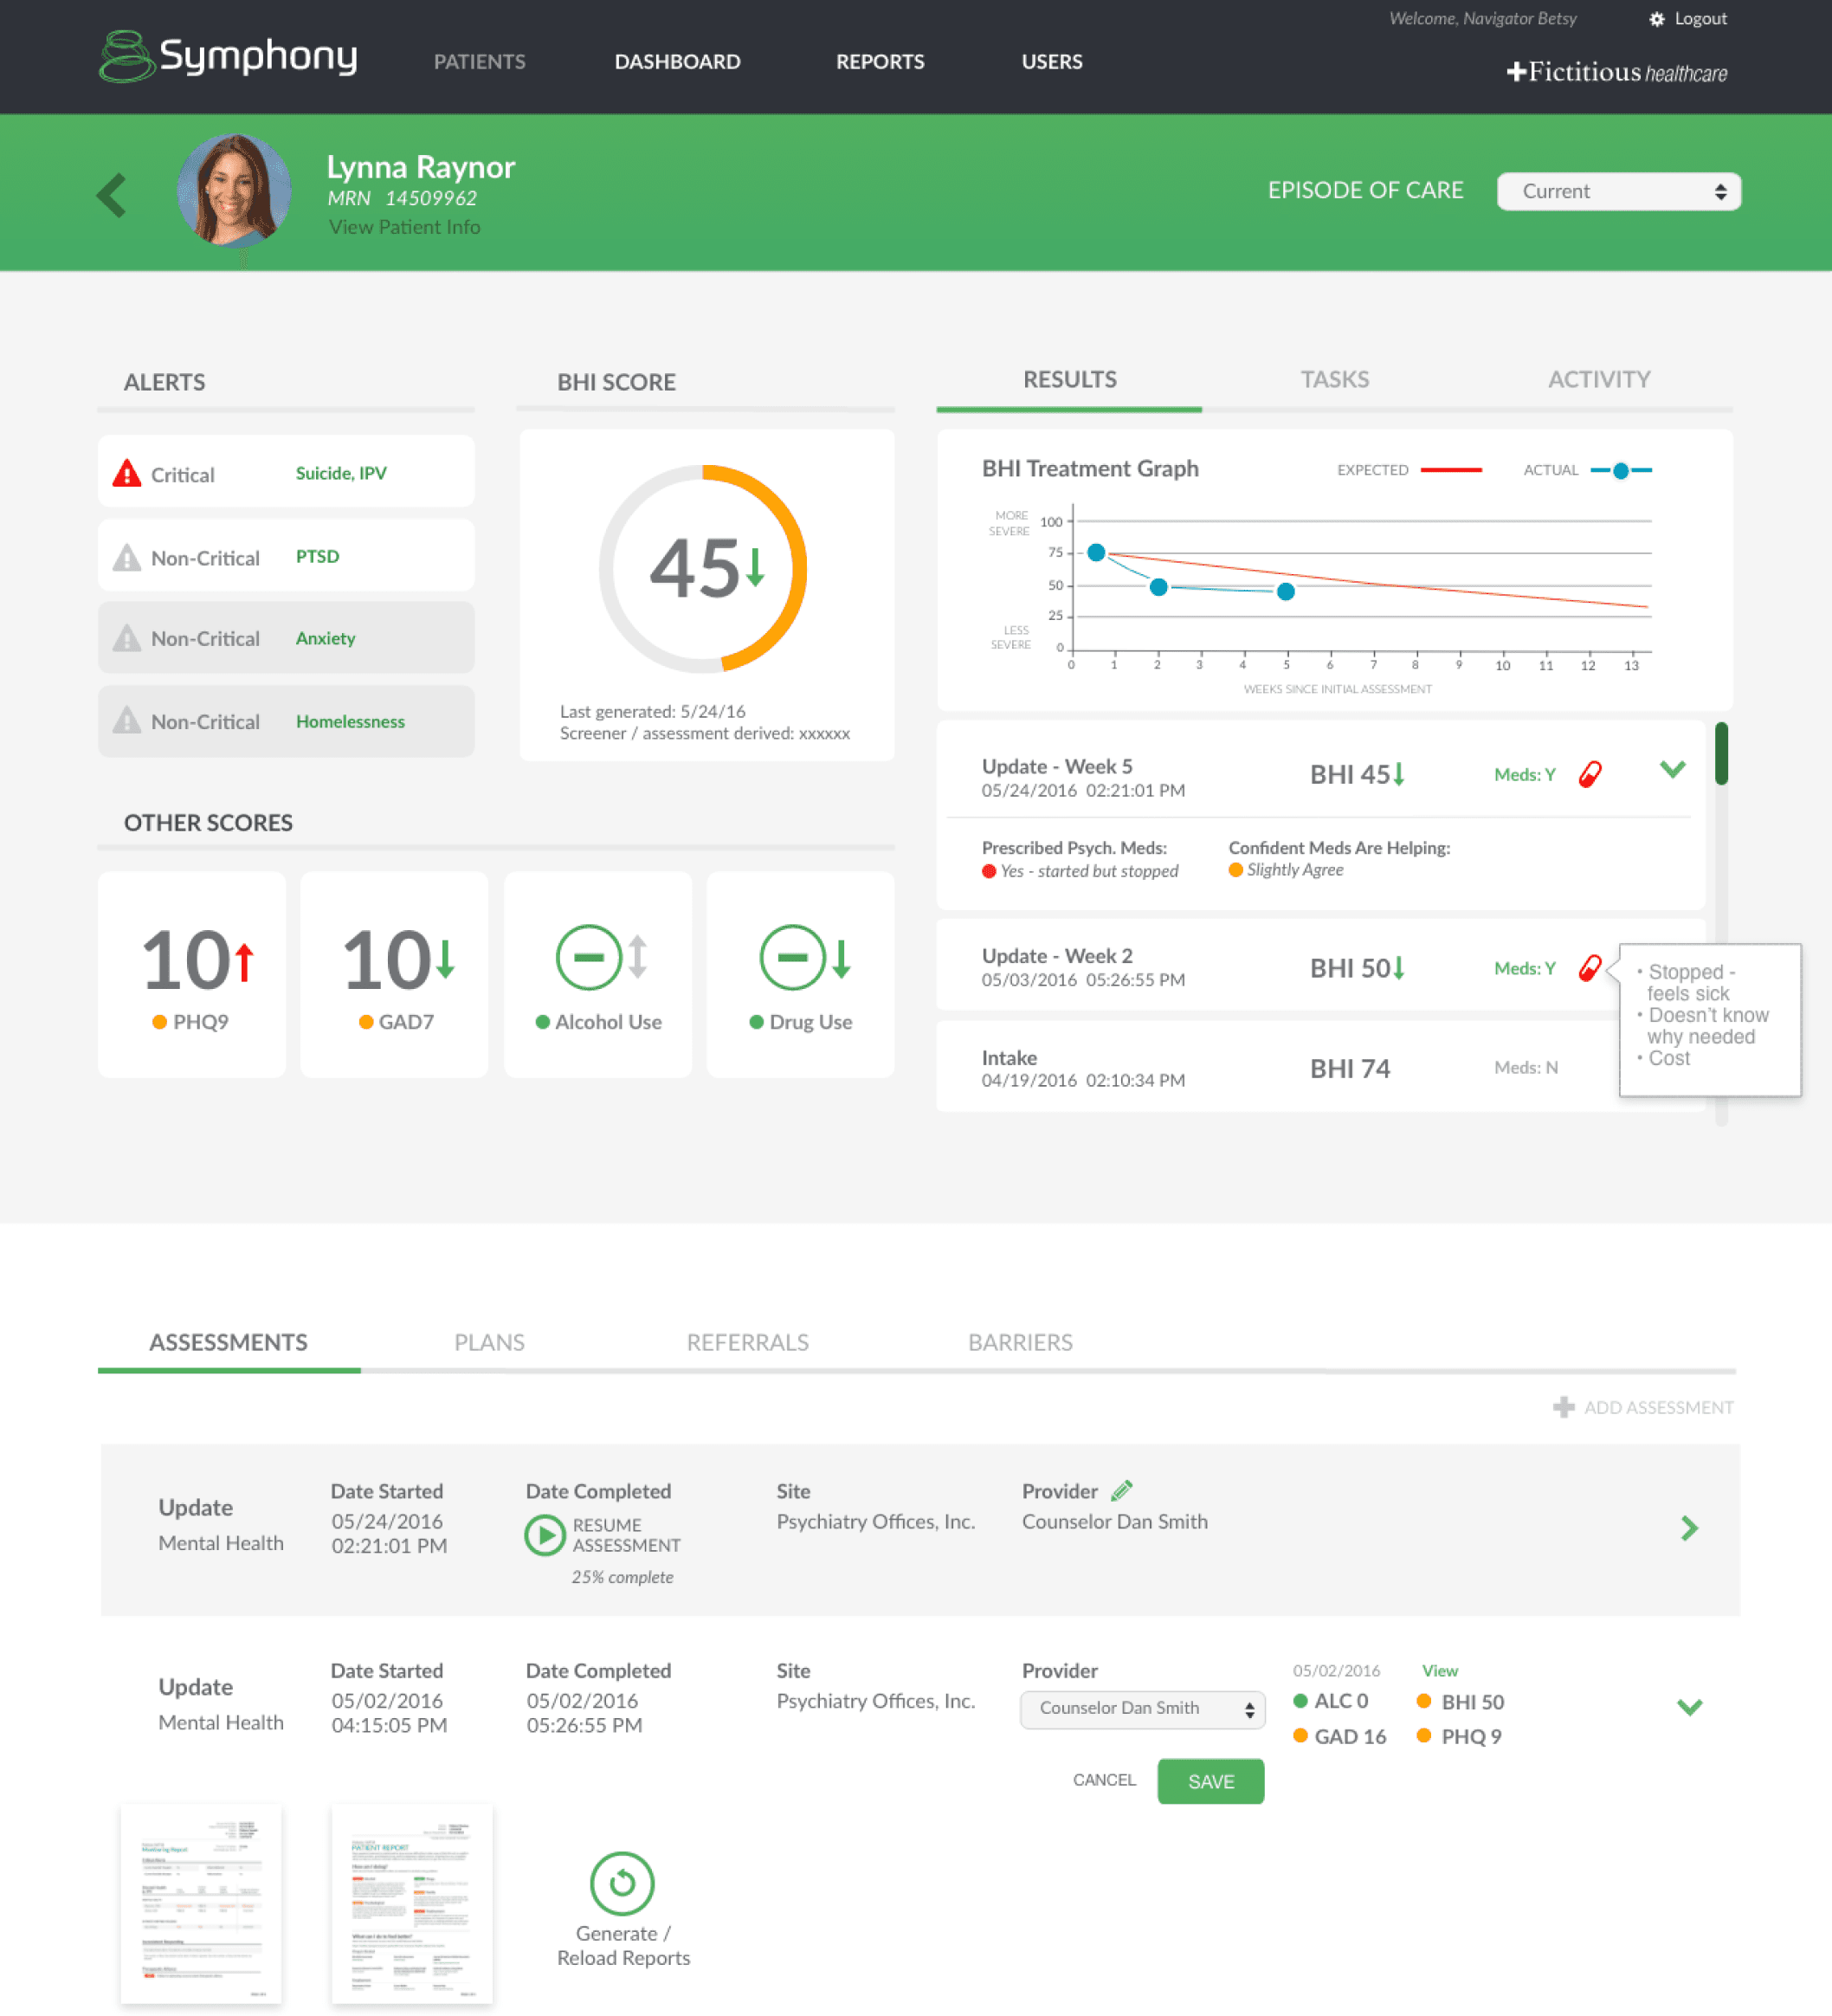The height and width of the screenshot is (2016, 1832).
Task: Click the plus icon for Add Assessment
Action: coord(1563,1407)
